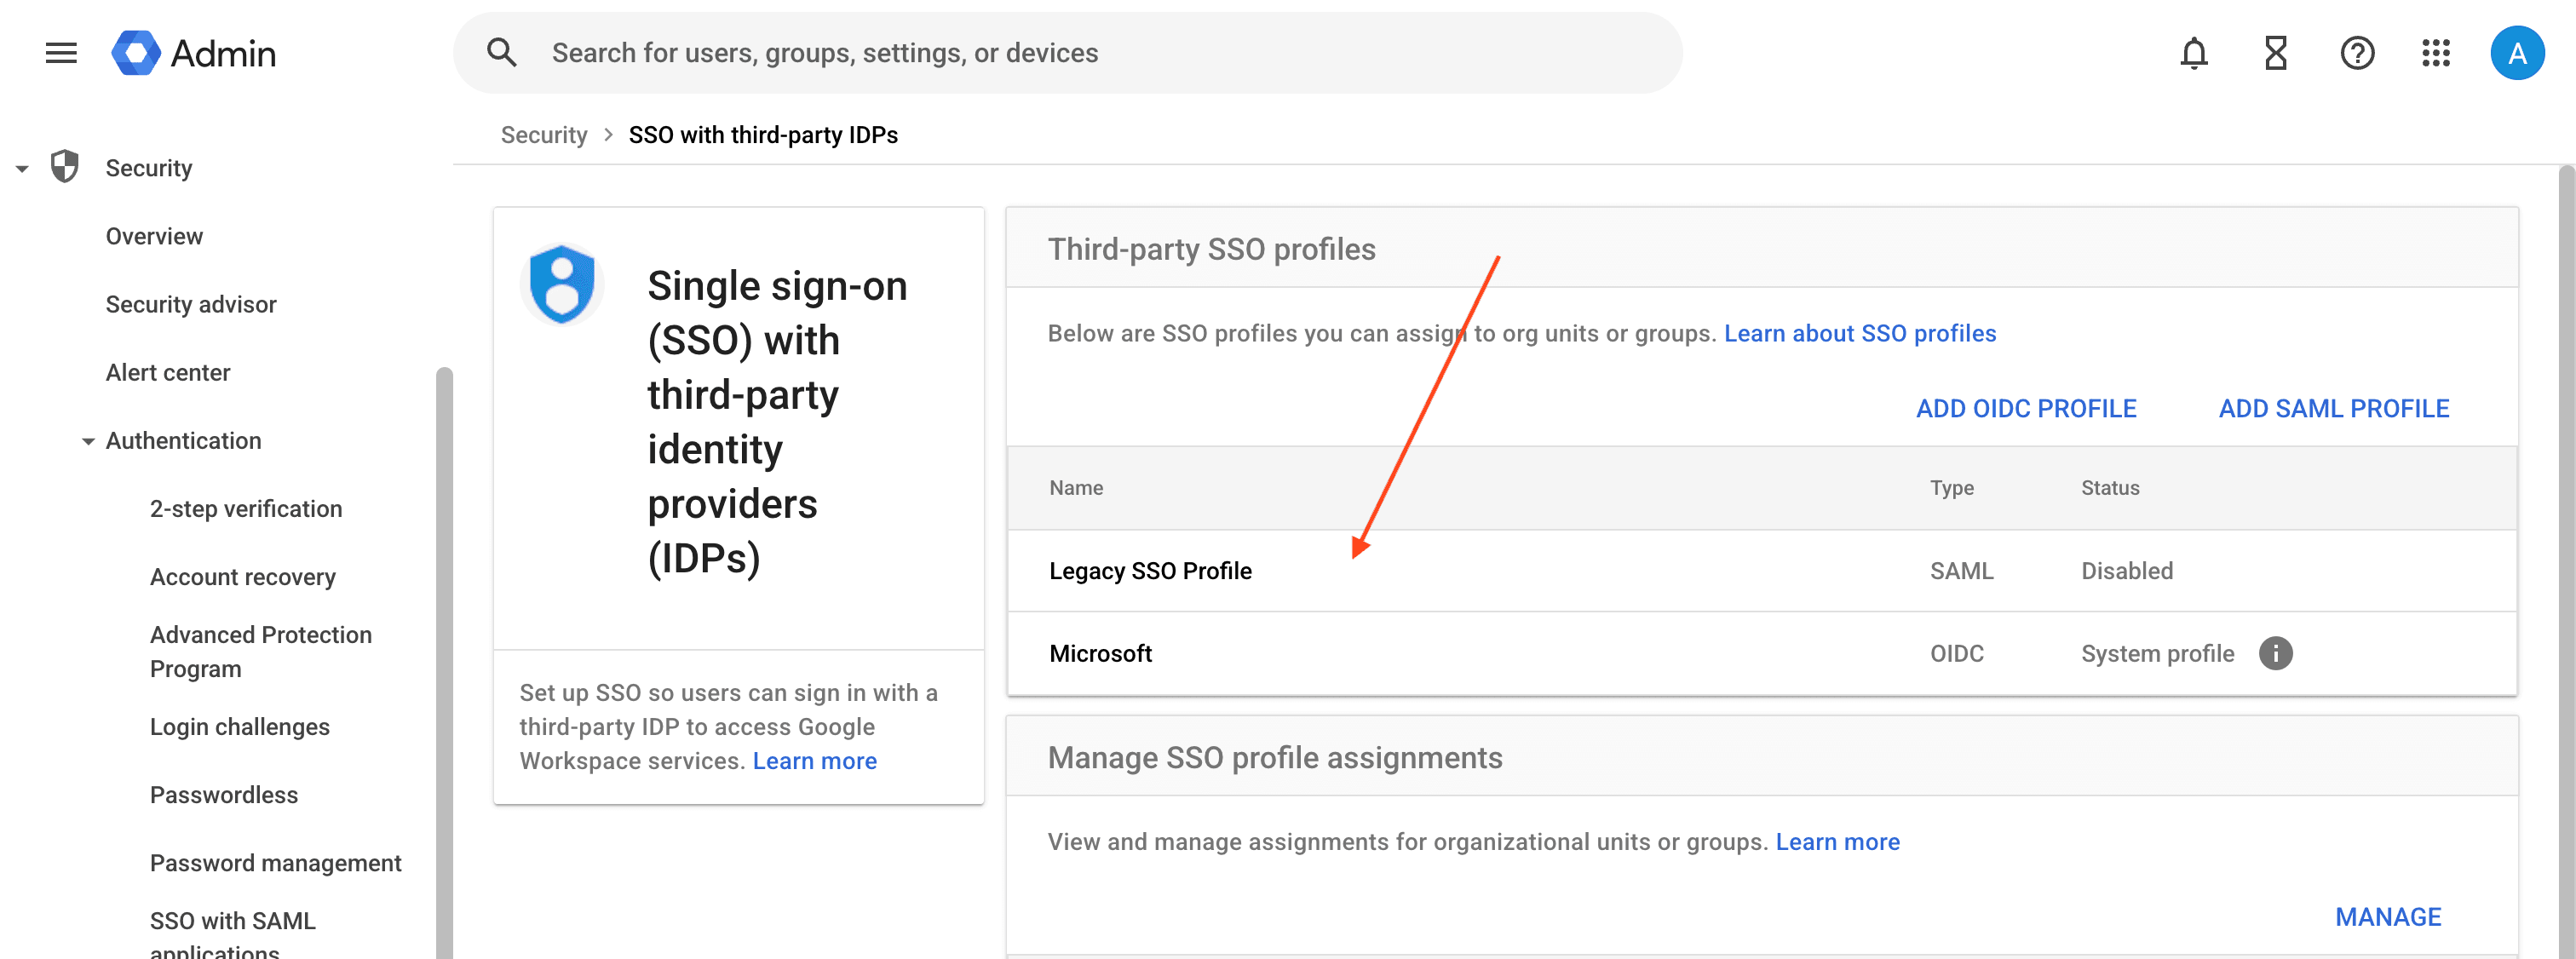2576x959 pixels.
Task: Open the notifications bell
Action: tap(2194, 53)
